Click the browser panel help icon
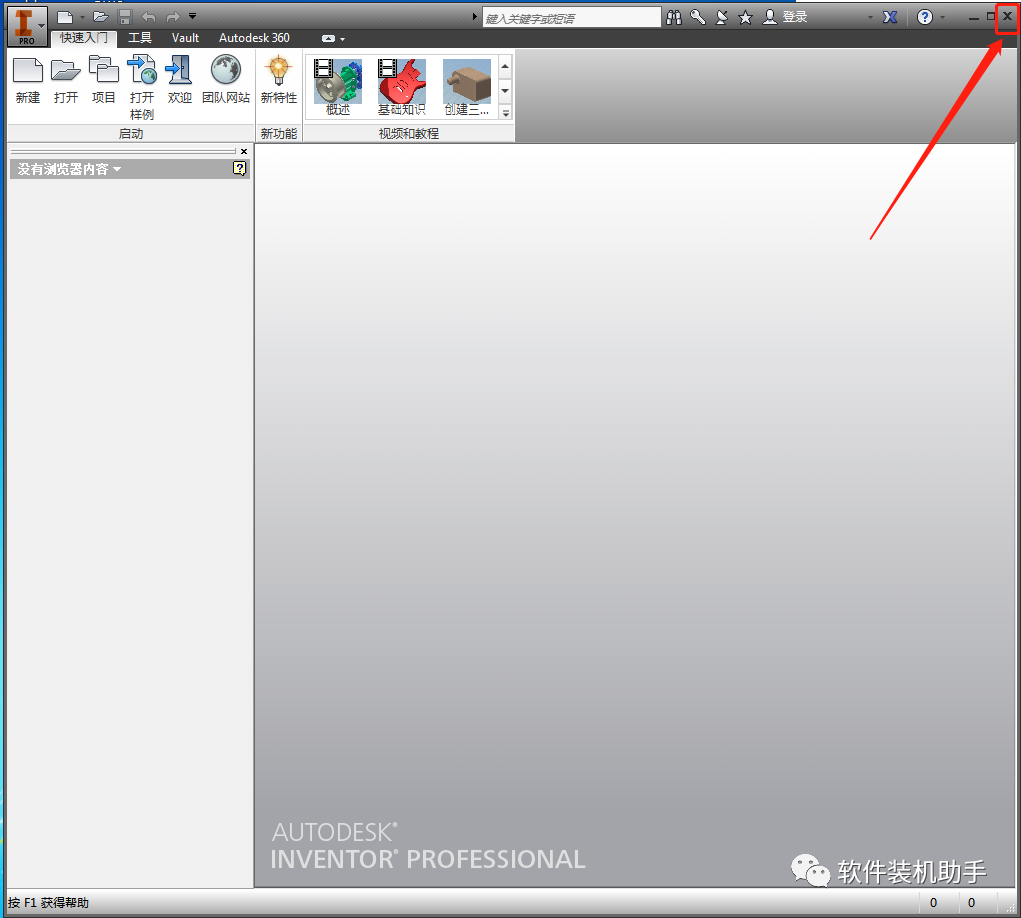 pos(240,169)
